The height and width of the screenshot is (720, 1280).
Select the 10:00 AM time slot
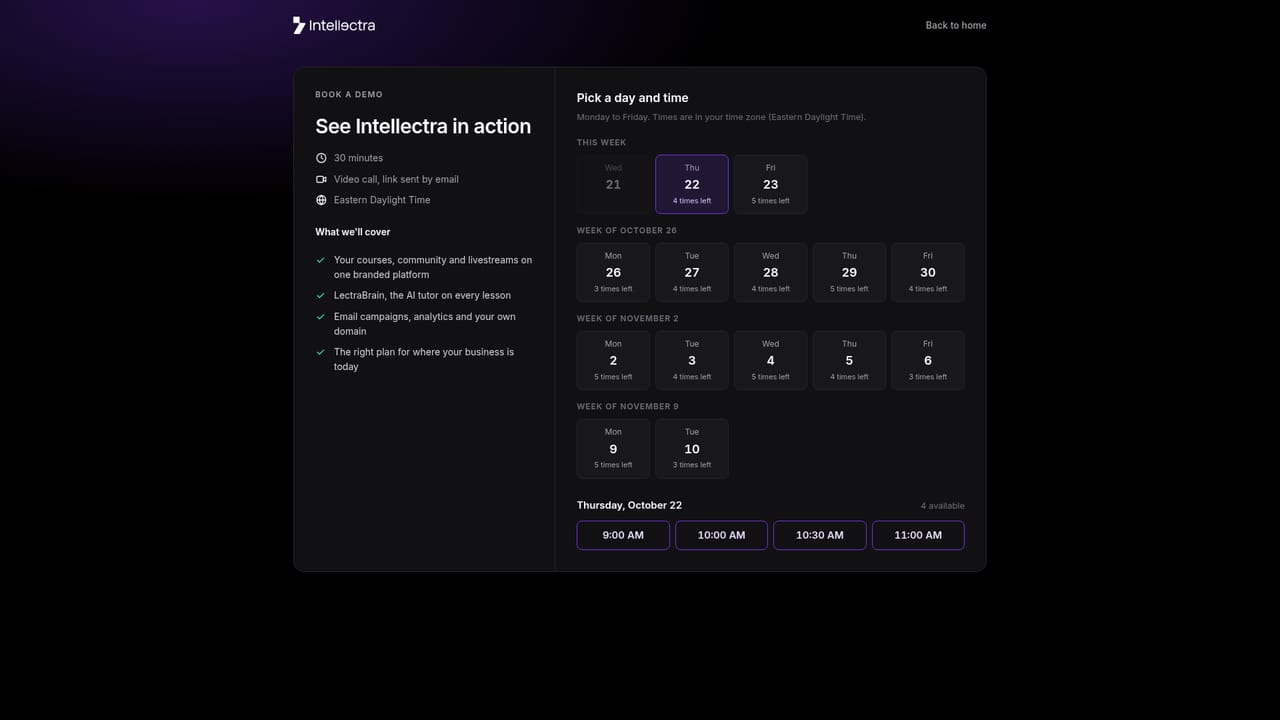point(721,535)
